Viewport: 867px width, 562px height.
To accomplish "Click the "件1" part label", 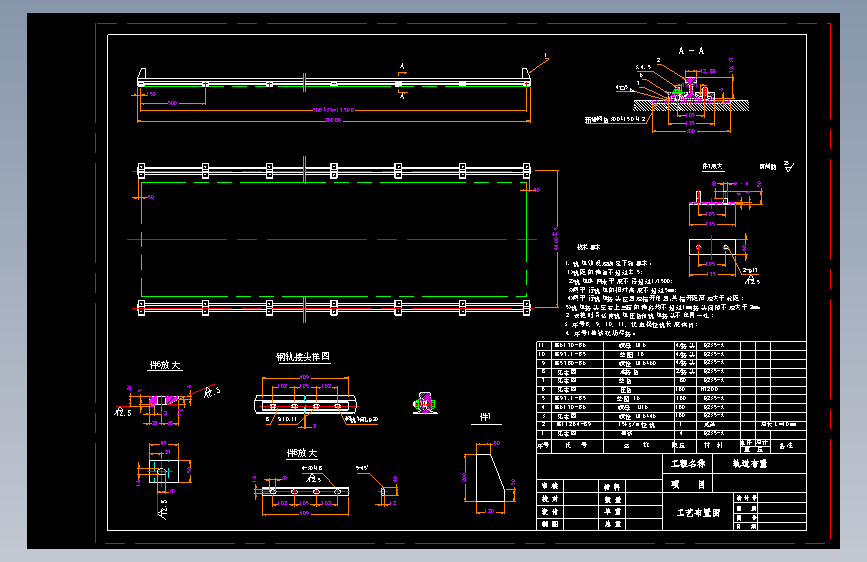I will 485,417.
